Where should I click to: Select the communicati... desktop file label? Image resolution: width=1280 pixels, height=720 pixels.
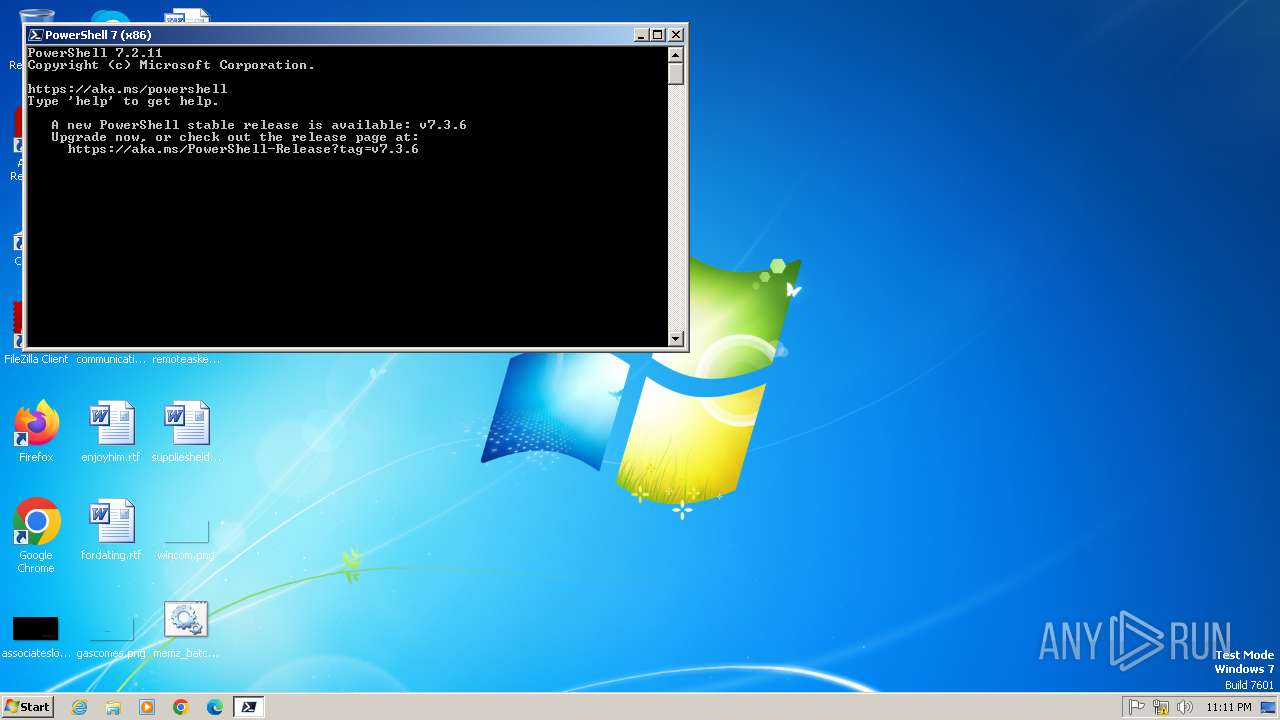[x=111, y=359]
